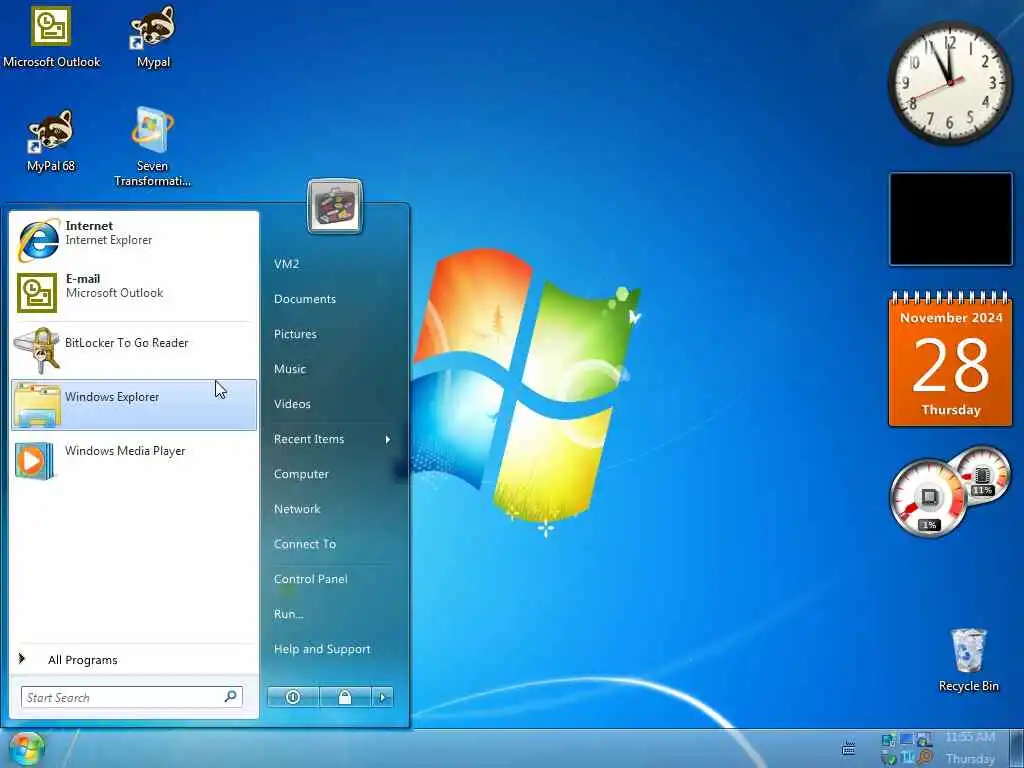This screenshot has width=1024, height=768.
Task: Click the Start orb button
Action: (x=26, y=748)
